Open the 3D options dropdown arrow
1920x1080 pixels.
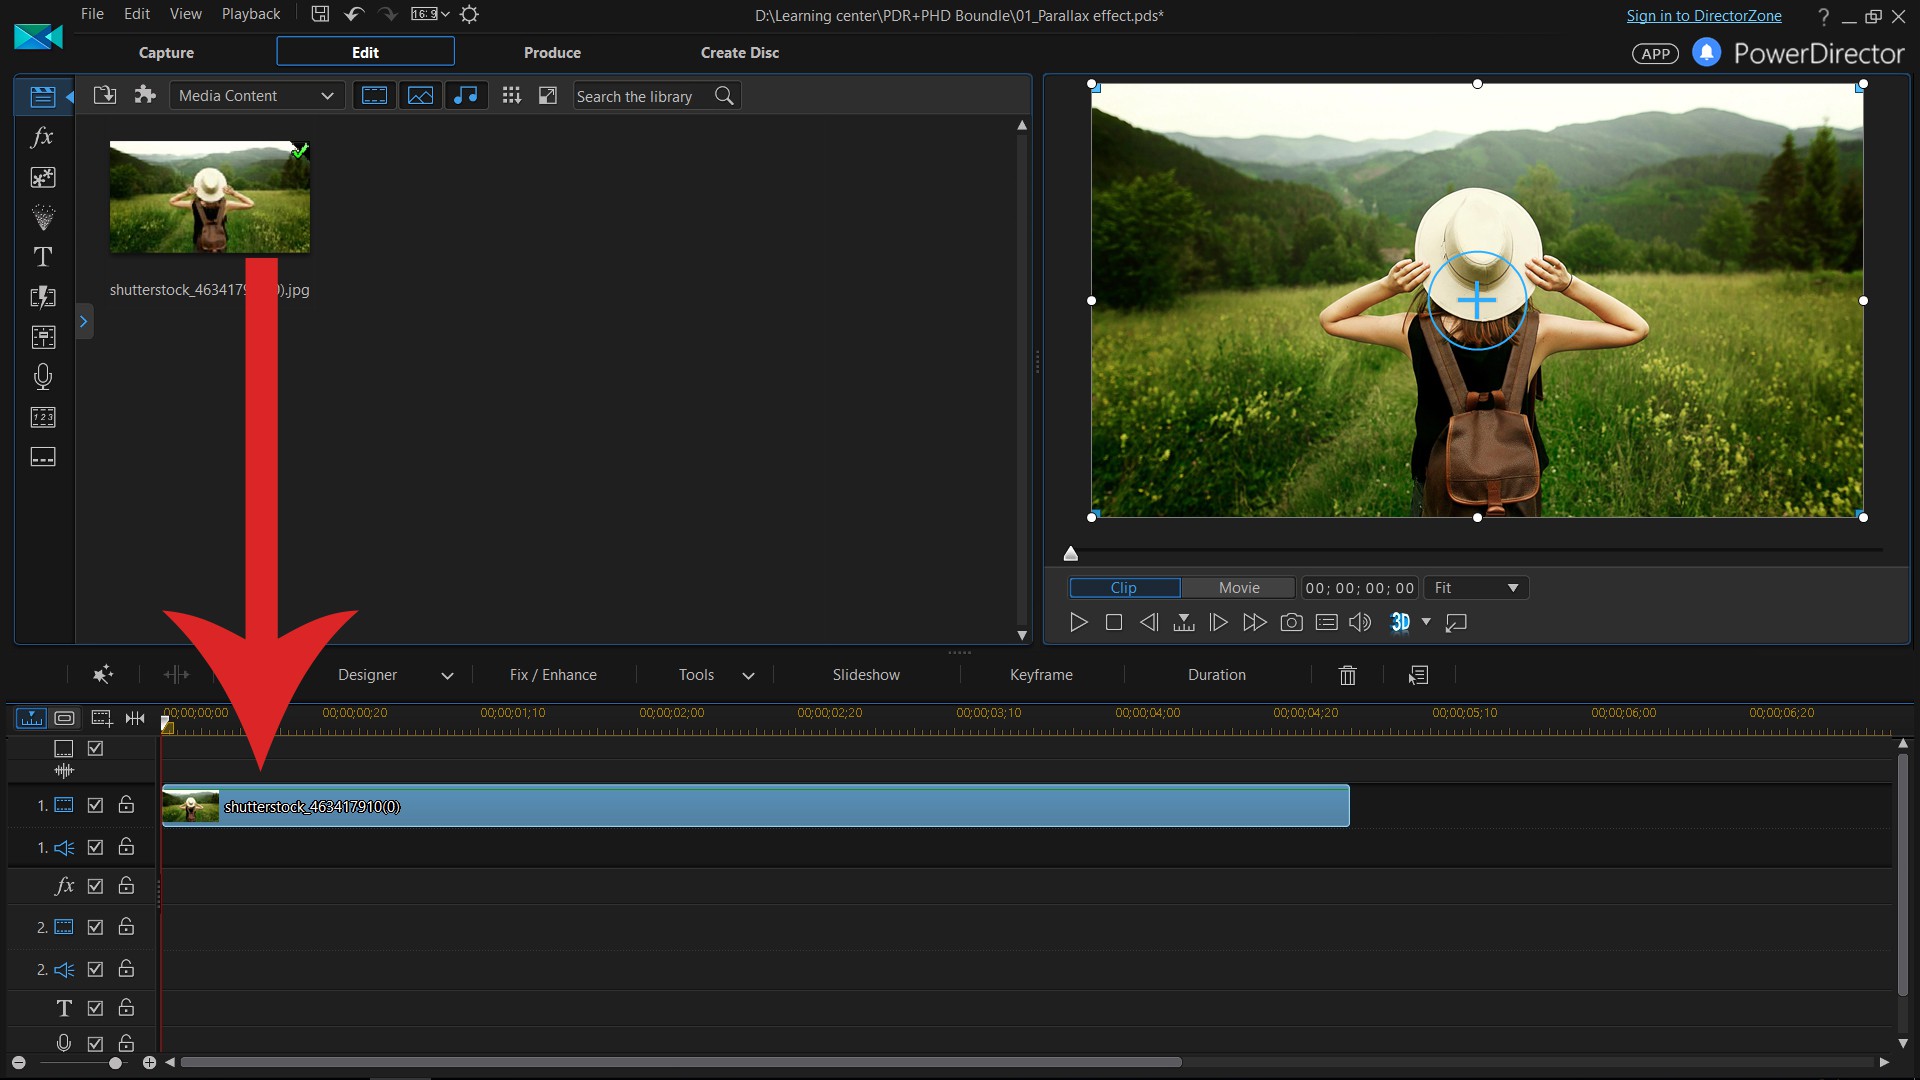coord(1426,622)
